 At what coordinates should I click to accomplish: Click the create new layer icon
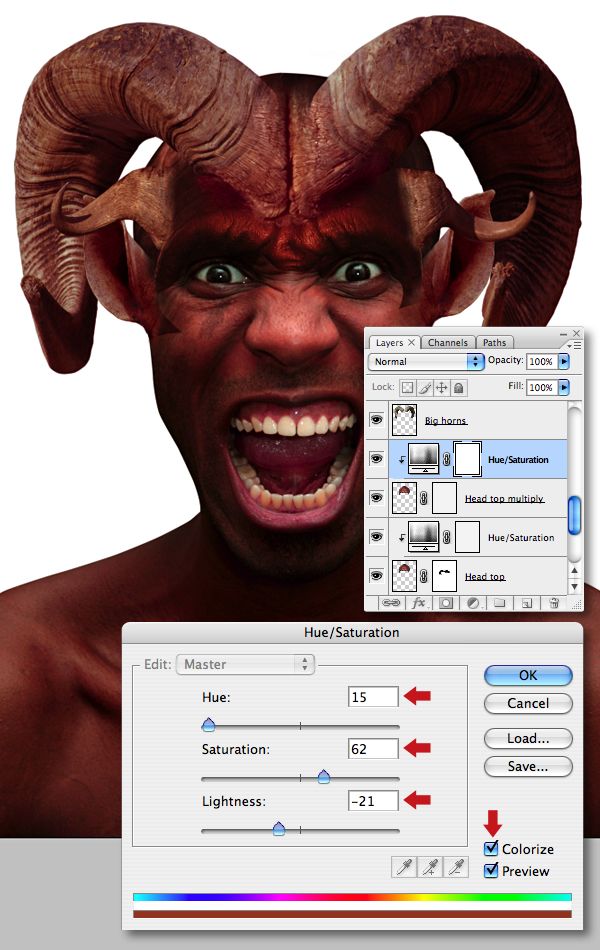(527, 603)
